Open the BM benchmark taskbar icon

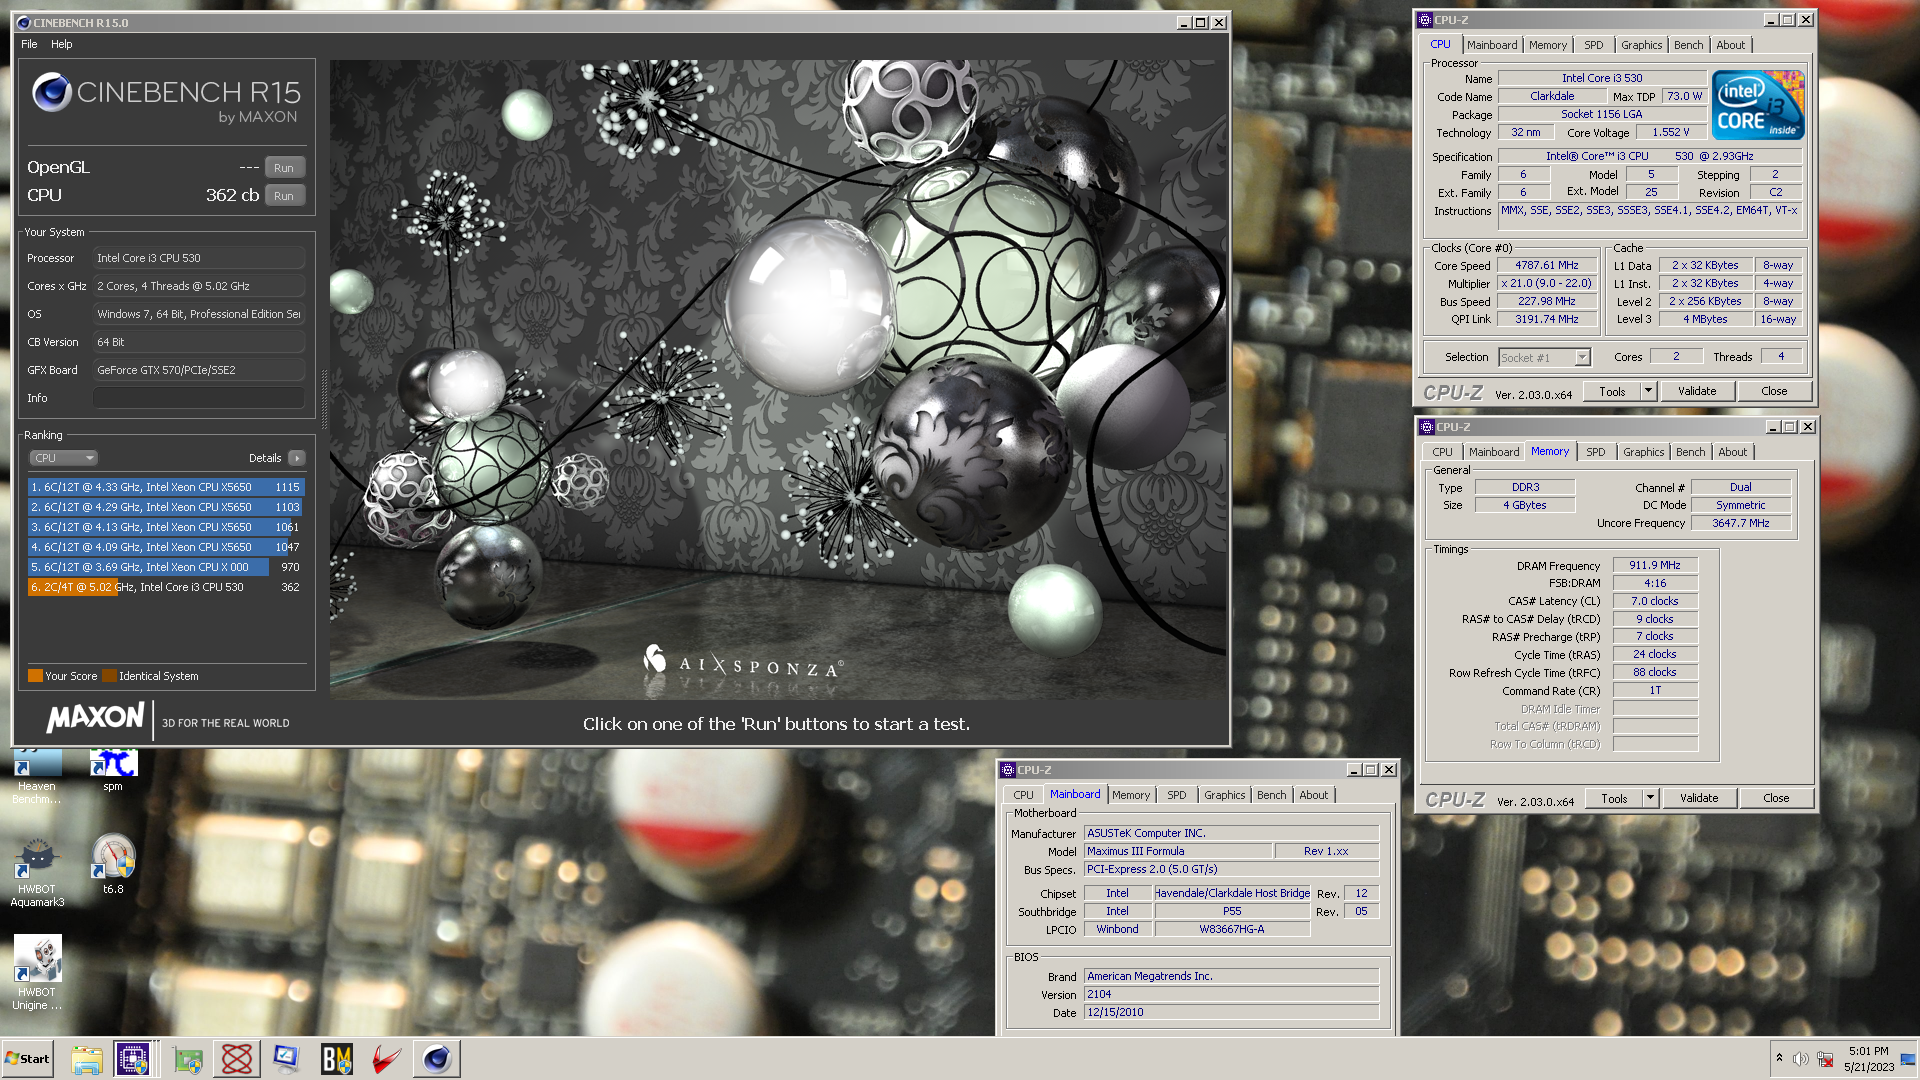coord(336,1059)
